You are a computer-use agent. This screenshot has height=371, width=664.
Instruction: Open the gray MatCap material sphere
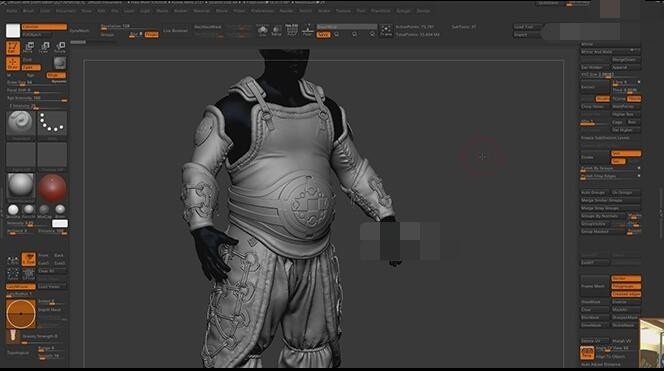[21, 187]
